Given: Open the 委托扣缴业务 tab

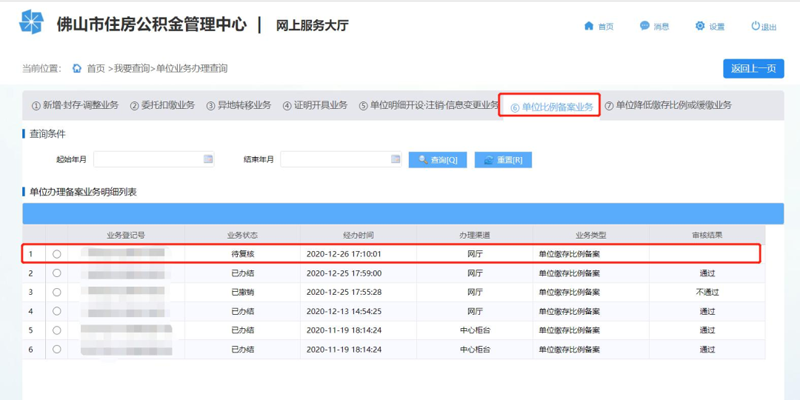Looking at the screenshot, I should (162, 106).
